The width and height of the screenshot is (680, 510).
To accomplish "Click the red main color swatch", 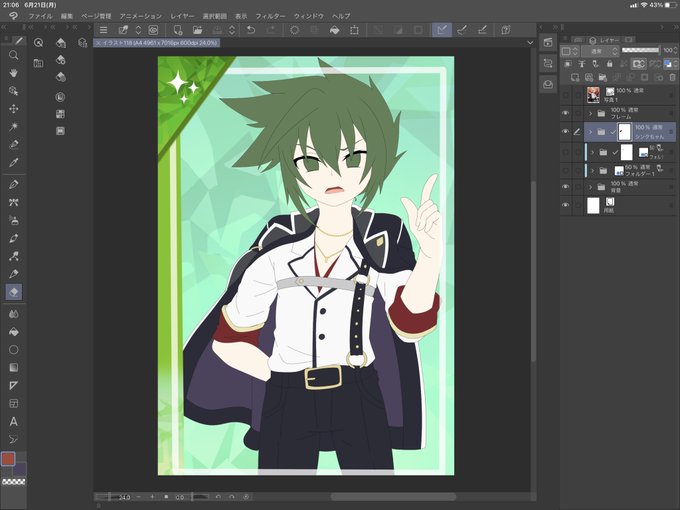I will coord(8,459).
